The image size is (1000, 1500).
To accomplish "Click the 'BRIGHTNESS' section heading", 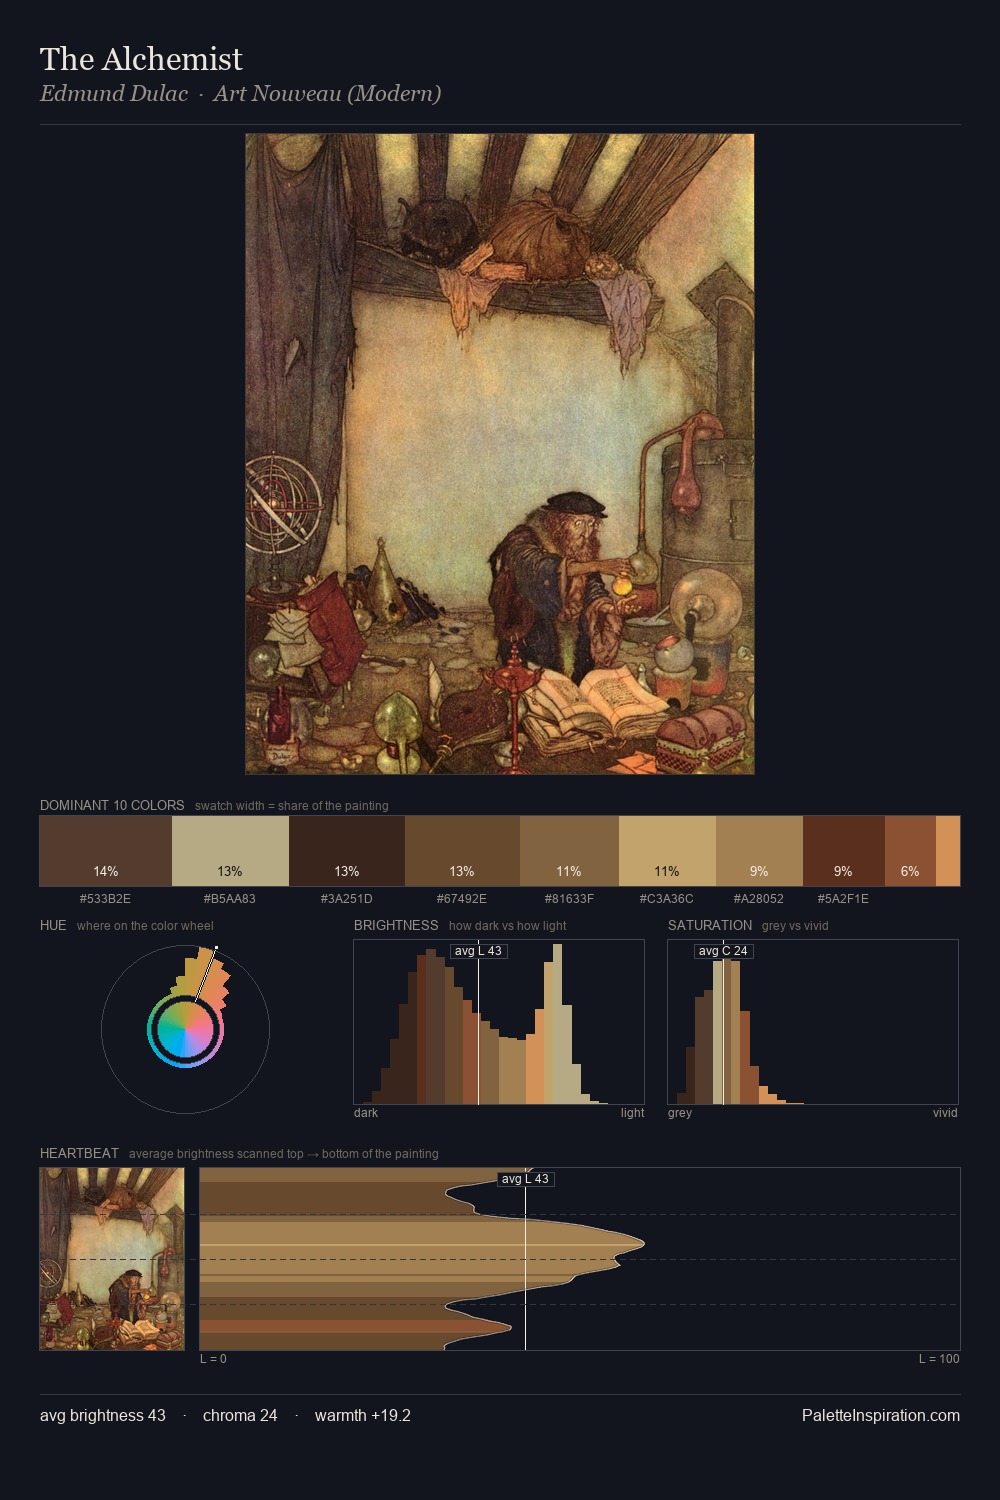I will point(396,925).
